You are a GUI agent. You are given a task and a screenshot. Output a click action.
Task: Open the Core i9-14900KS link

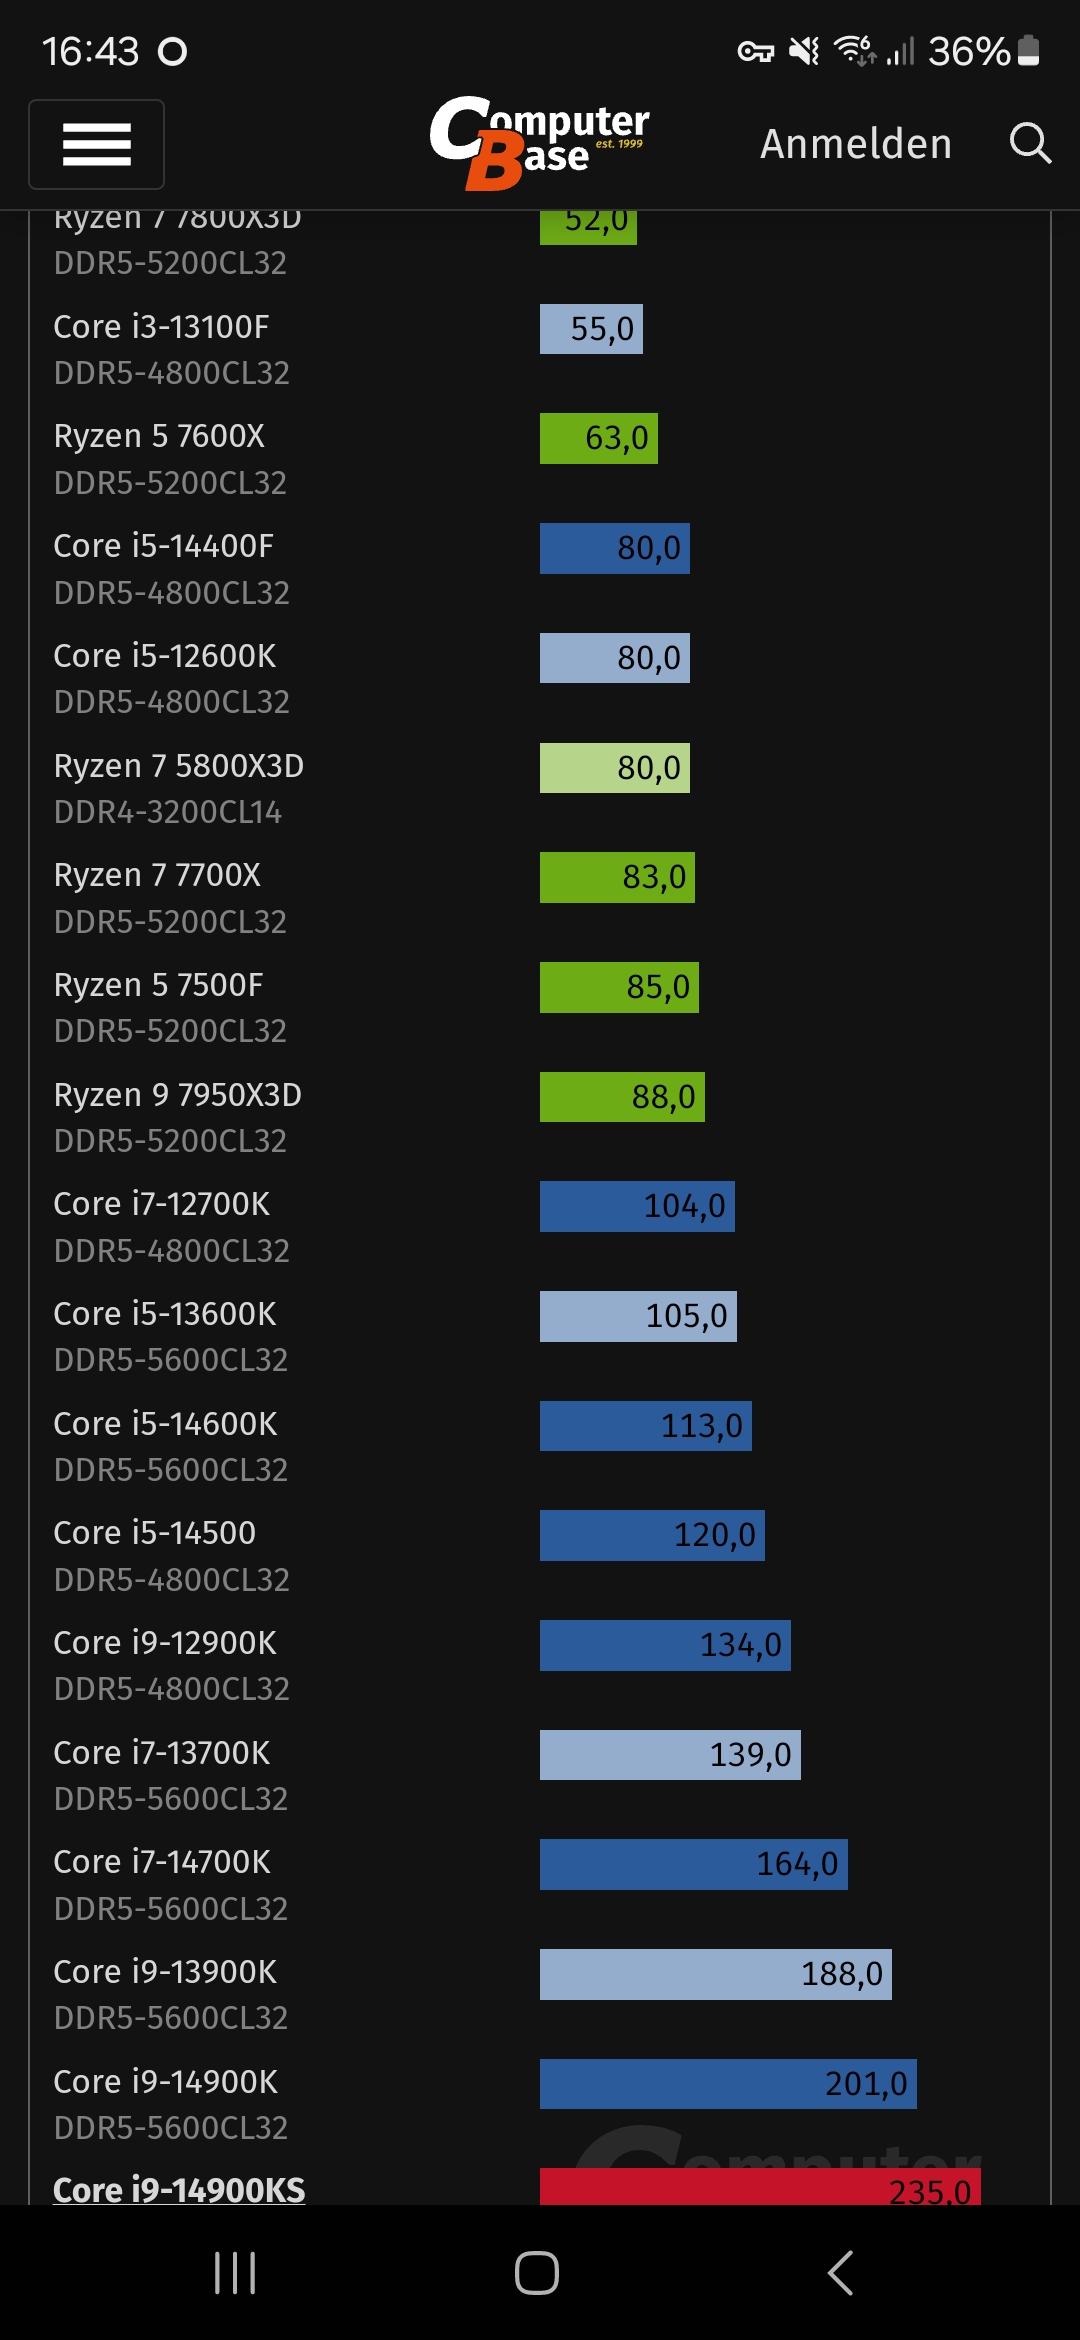tap(179, 2189)
